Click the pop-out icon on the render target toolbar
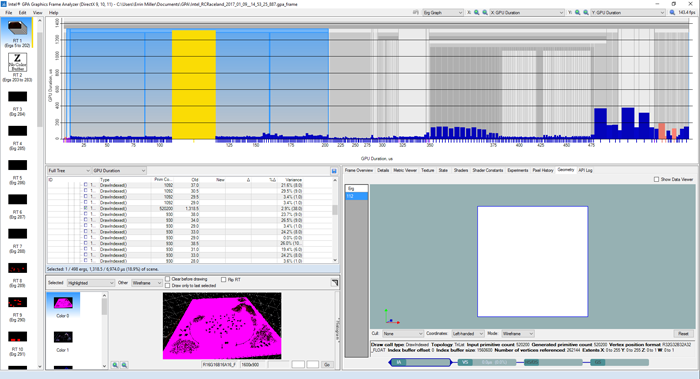700x379 pixels. (x=334, y=283)
